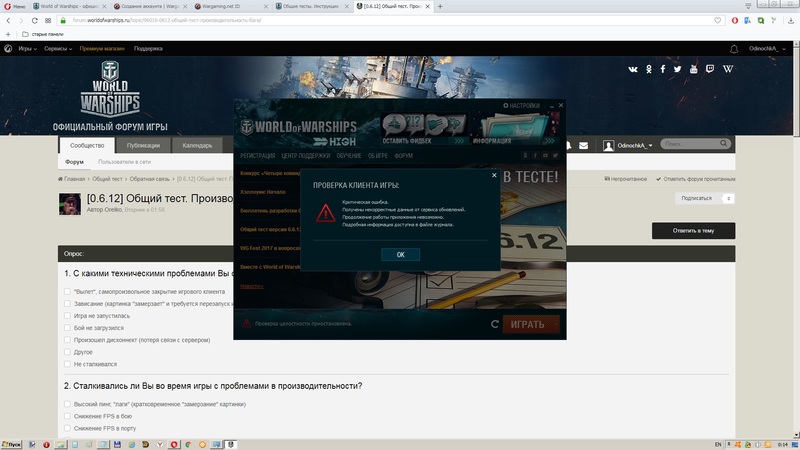Screen dimensions: 800x450
Task: Click the forum search magnifier icon
Action: pyautogui.click(x=723, y=143)
